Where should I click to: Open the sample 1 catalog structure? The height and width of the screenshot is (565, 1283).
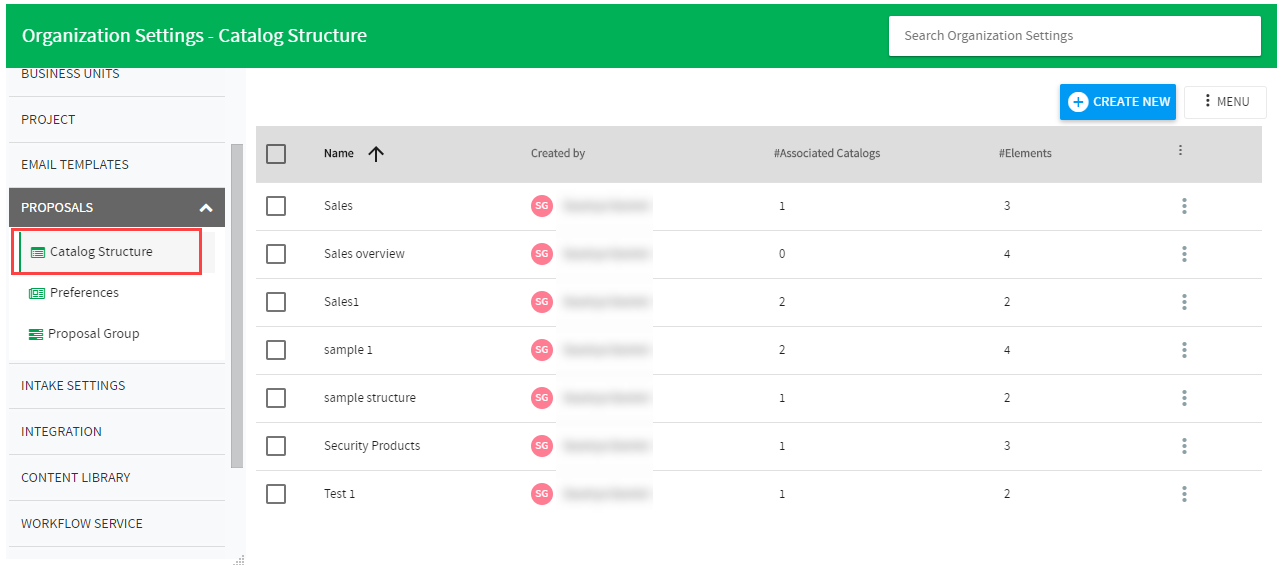(x=348, y=350)
